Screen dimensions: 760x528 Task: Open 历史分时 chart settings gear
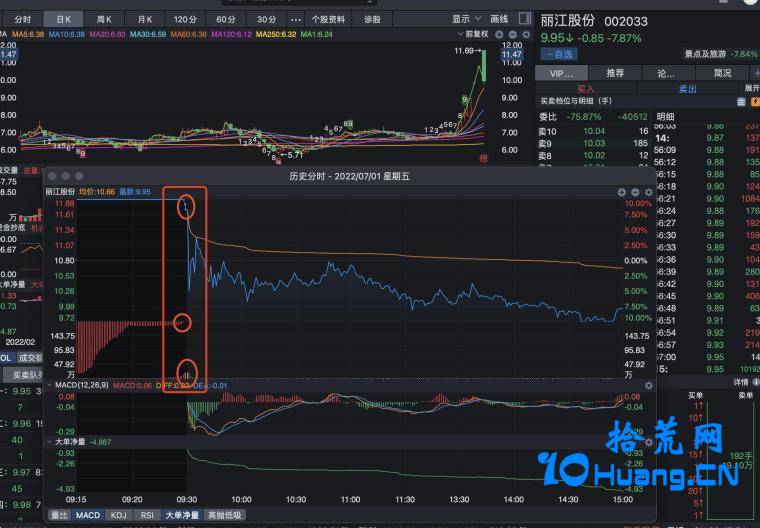[649, 192]
